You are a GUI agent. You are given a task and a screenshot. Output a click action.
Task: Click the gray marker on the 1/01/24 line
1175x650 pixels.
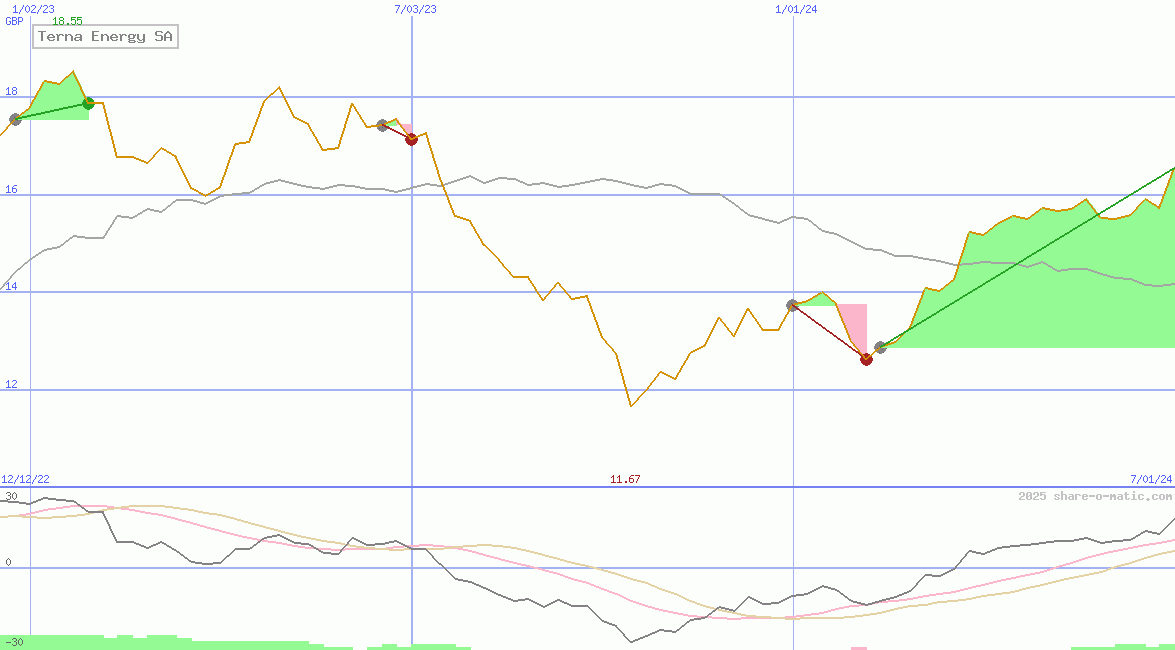[792, 305]
